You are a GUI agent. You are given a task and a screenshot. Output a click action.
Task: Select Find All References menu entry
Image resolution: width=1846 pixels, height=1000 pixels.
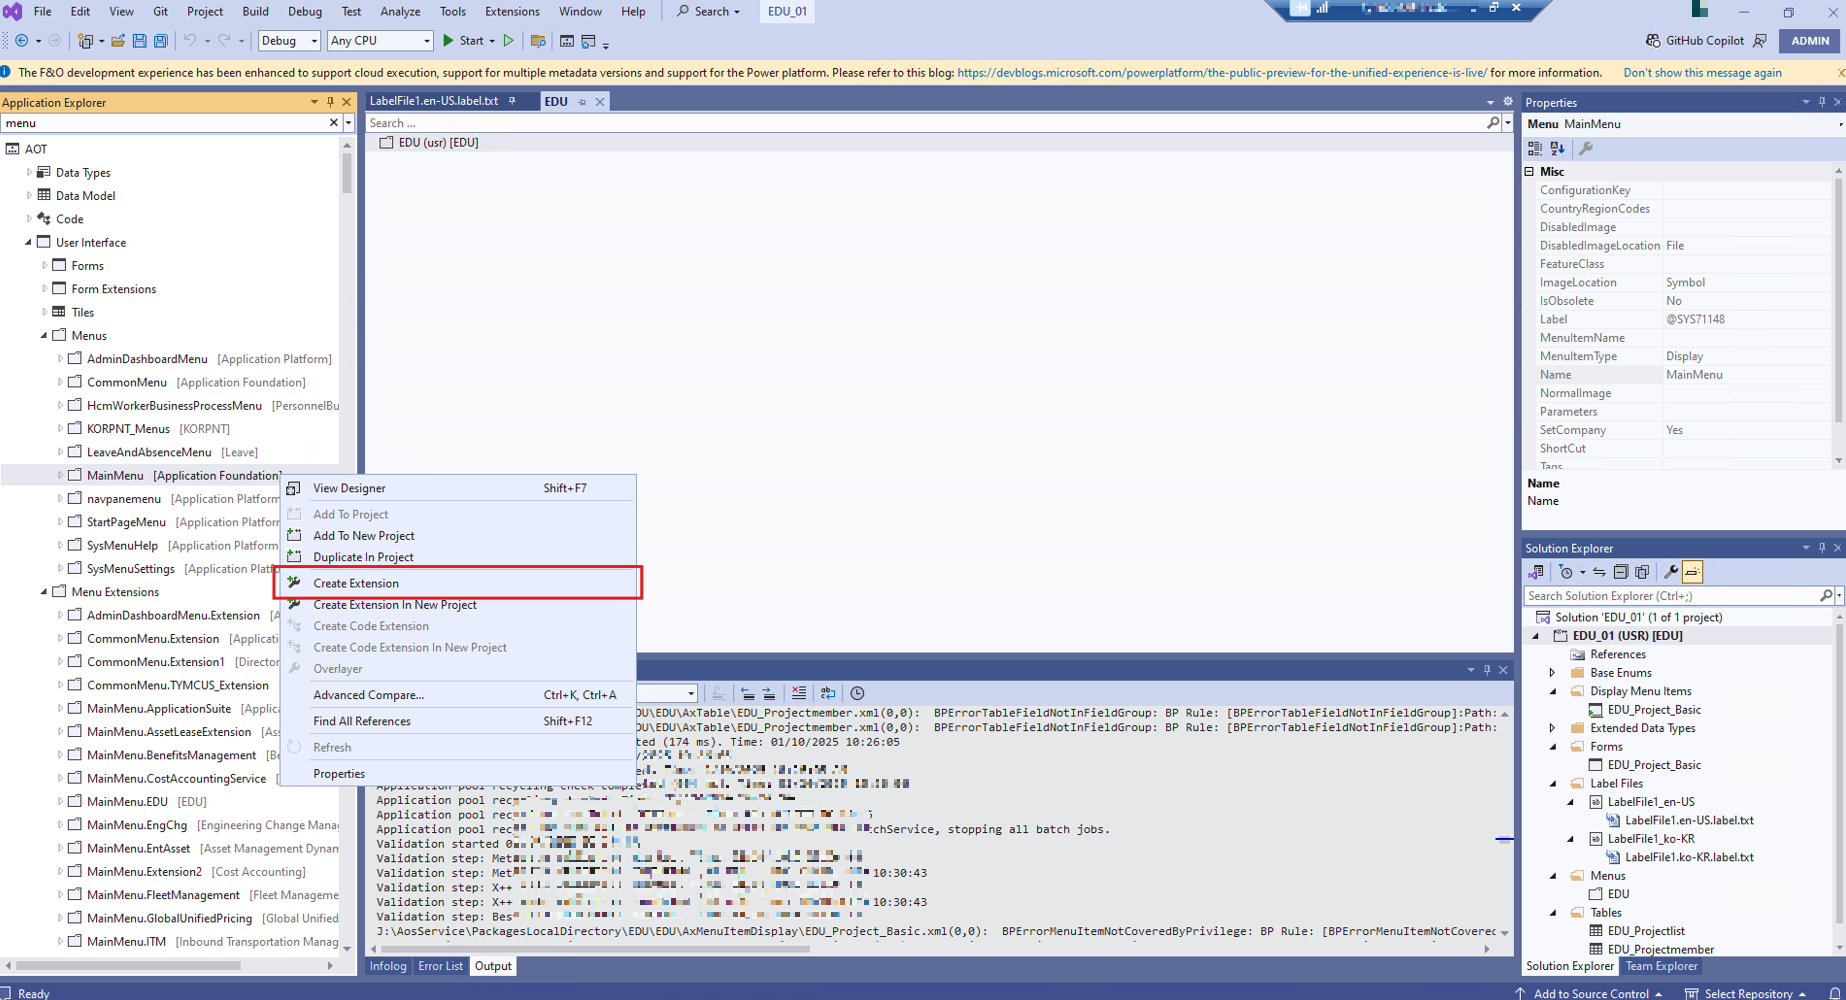[x=458, y=721]
